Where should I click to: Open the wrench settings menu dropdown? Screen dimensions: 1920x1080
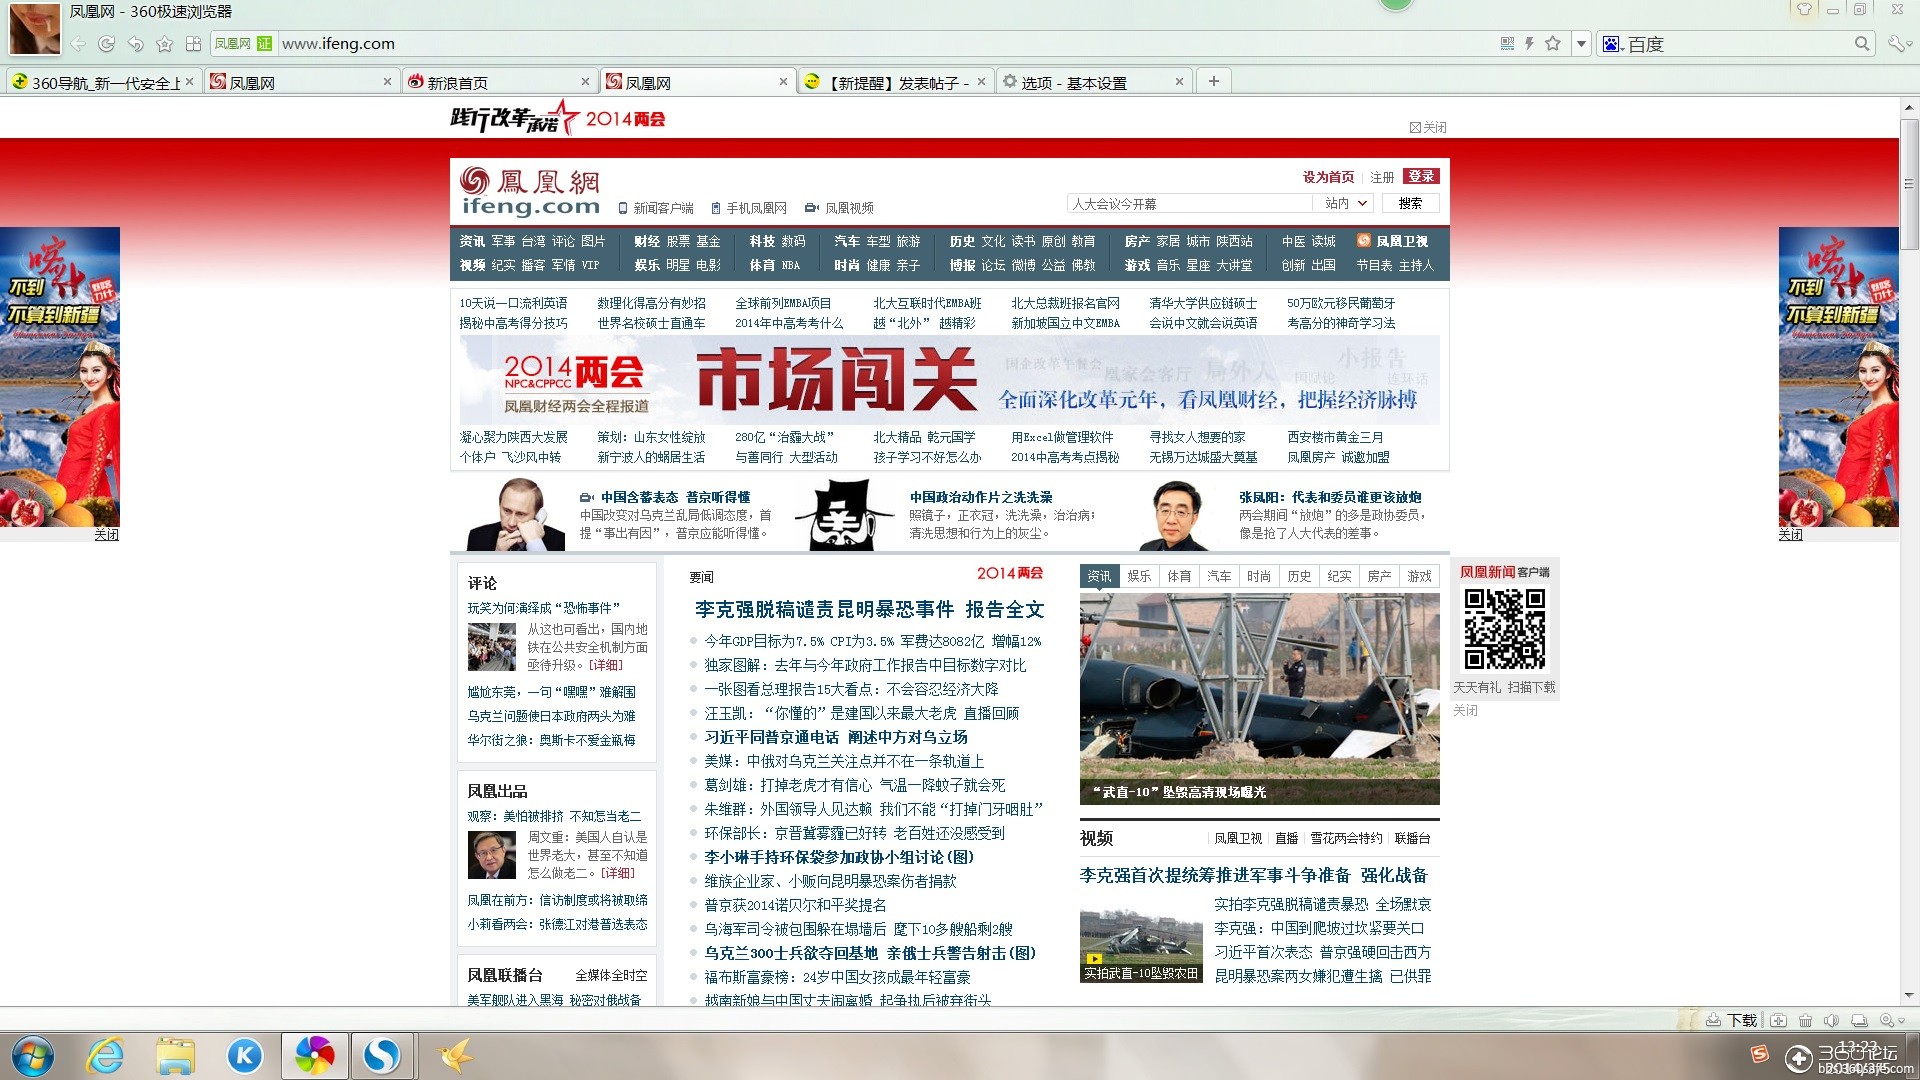click(x=1898, y=43)
